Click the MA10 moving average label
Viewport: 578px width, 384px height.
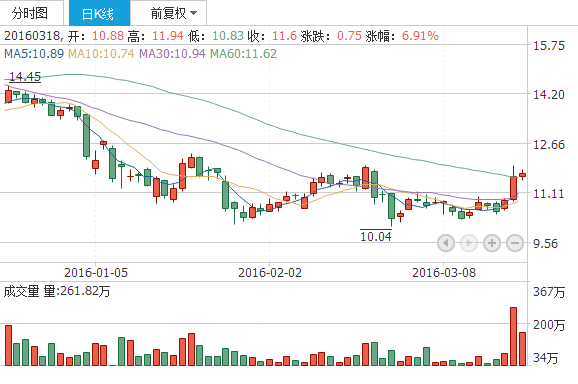coord(101,54)
